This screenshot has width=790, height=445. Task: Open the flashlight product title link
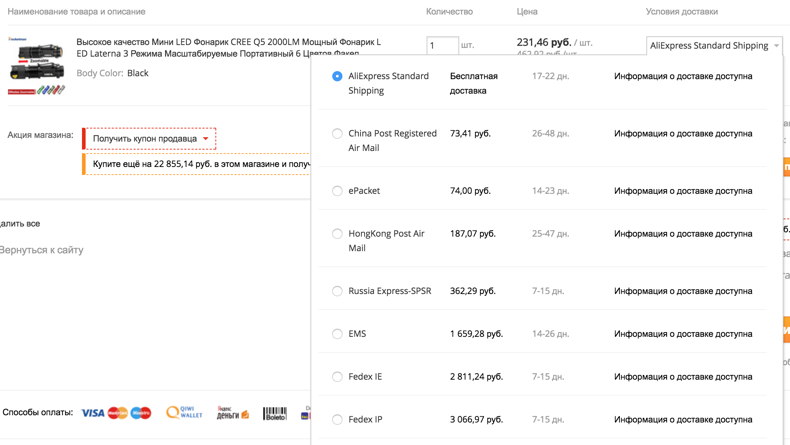[x=228, y=48]
